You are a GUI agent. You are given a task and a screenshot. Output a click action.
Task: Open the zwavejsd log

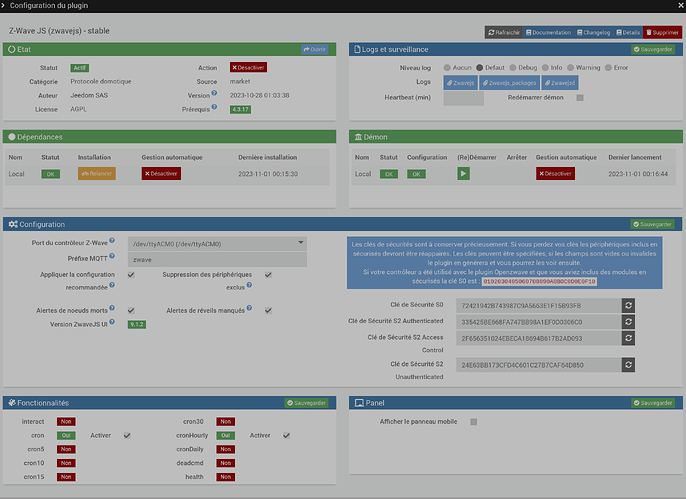[560, 83]
